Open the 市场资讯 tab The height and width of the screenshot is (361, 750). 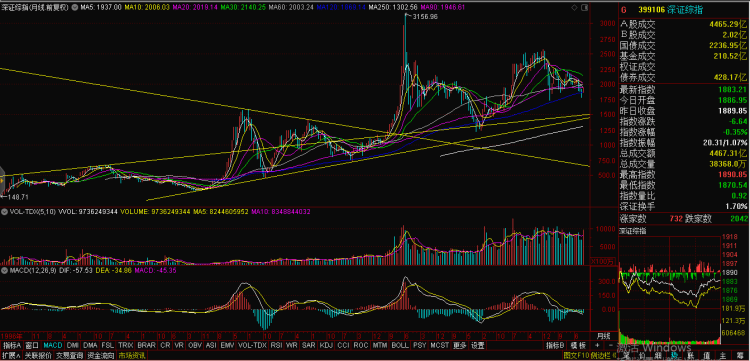(132, 355)
